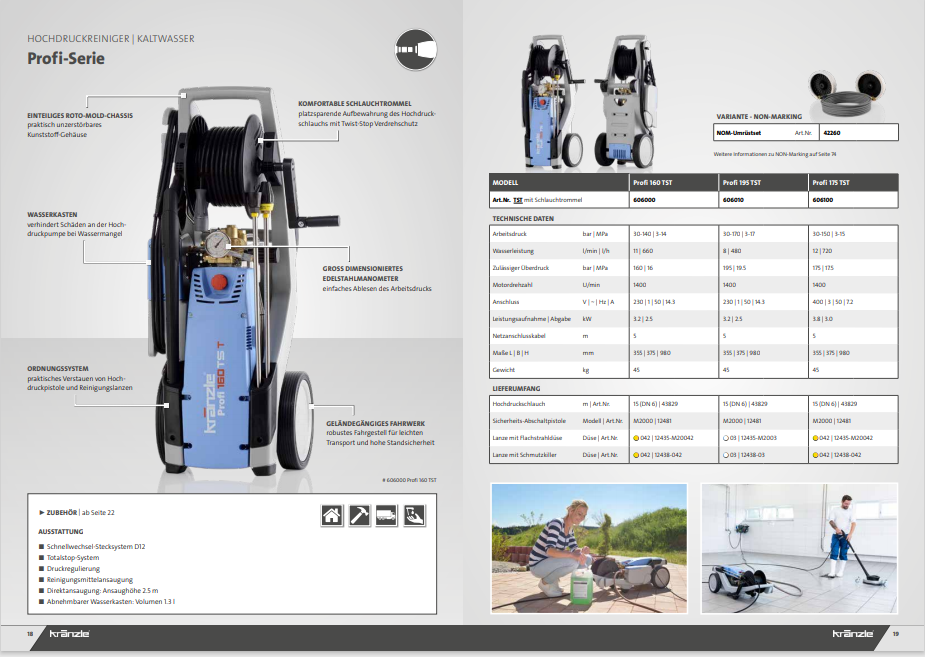Click yellow nozzle dot in Profi 160 TST Flachstrahldüse cell
Viewport: 925px width, 657px height.
tap(637, 438)
